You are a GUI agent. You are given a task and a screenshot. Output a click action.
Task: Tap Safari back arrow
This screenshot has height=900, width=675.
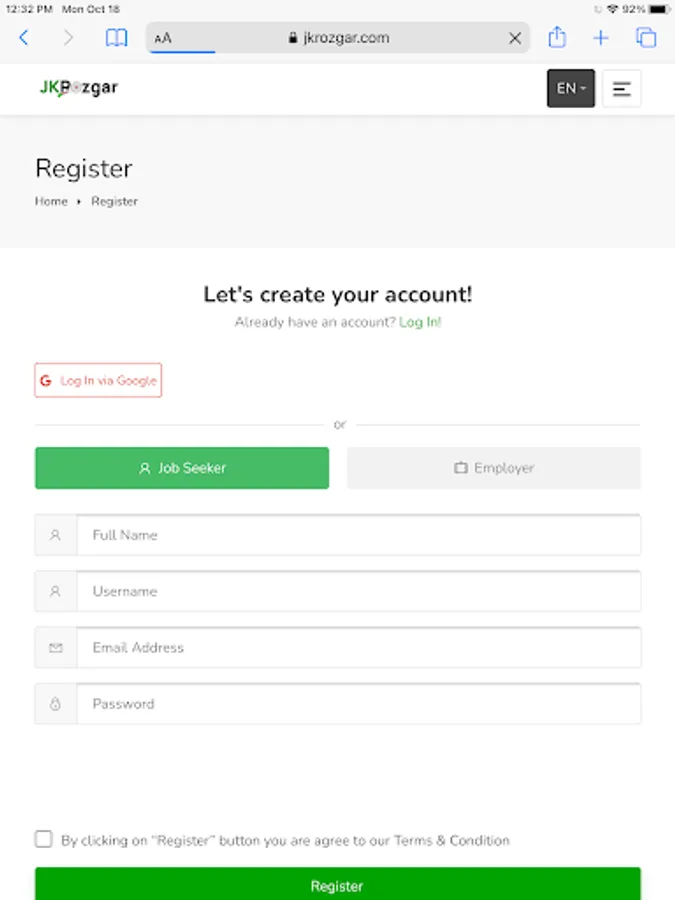tap(24, 38)
